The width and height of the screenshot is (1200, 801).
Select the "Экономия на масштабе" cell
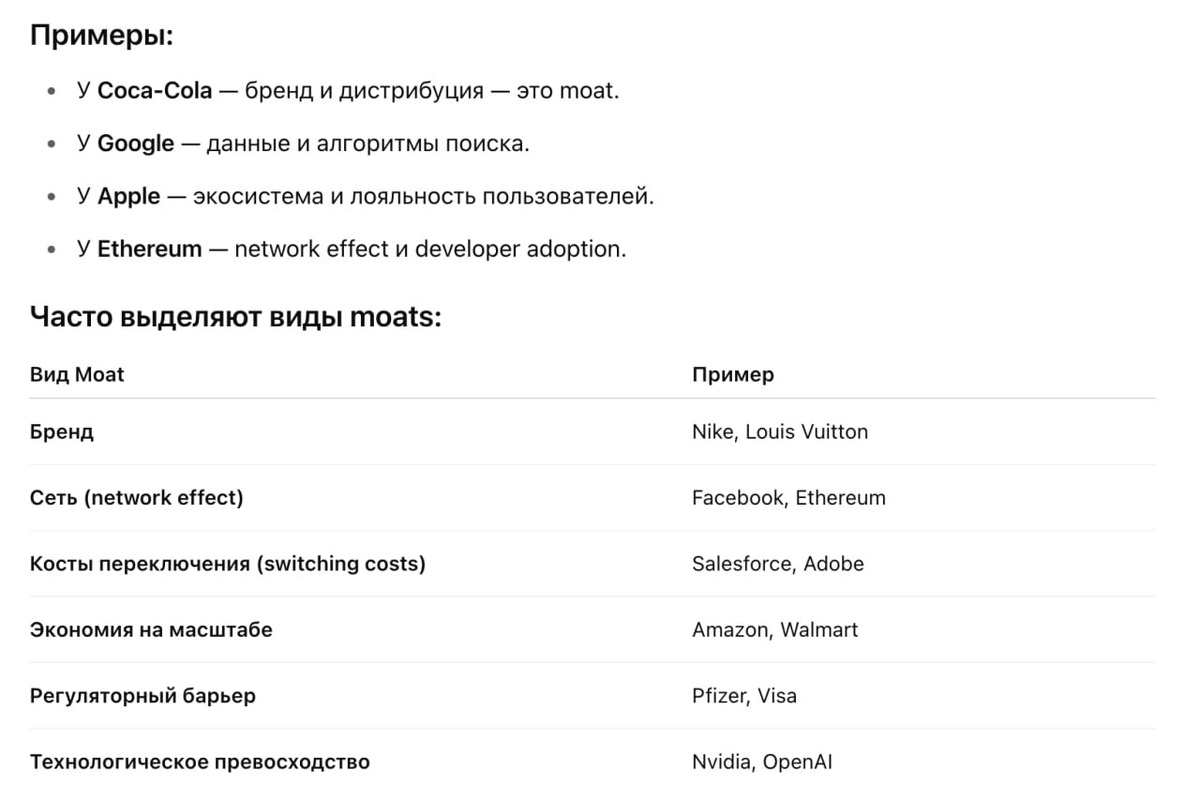click(151, 630)
